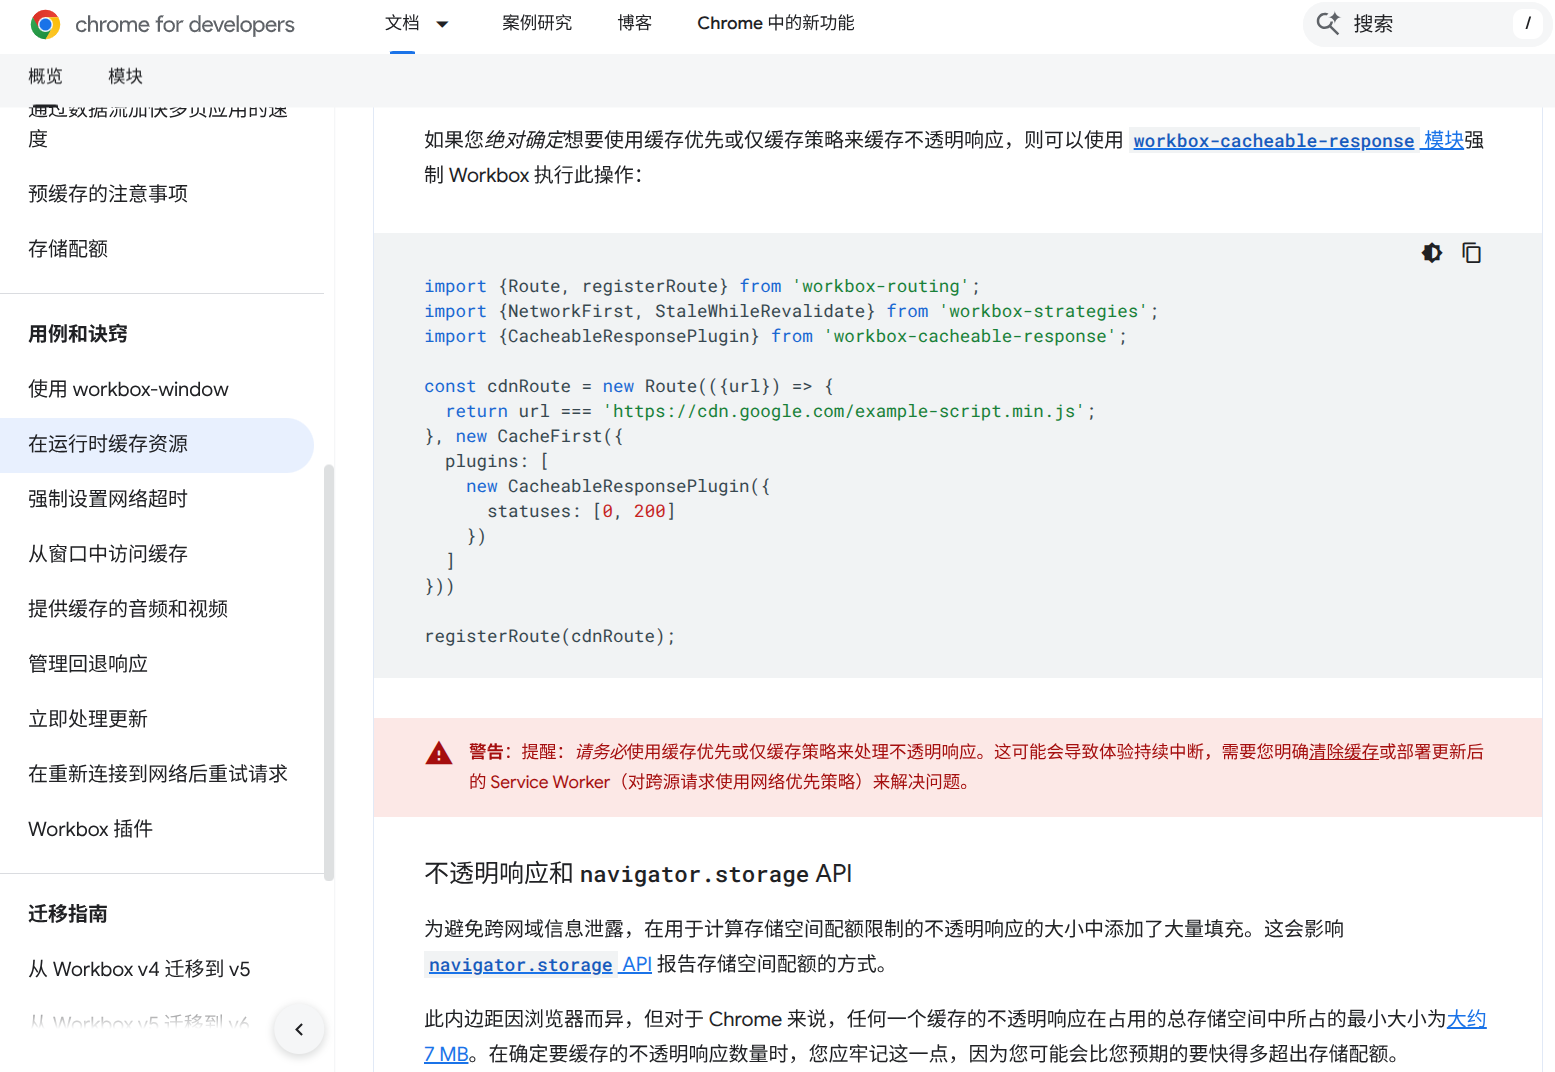Click the 不透明响应和 navigator.storage API heading
Screen dimensions: 1555x1072
pos(638,874)
